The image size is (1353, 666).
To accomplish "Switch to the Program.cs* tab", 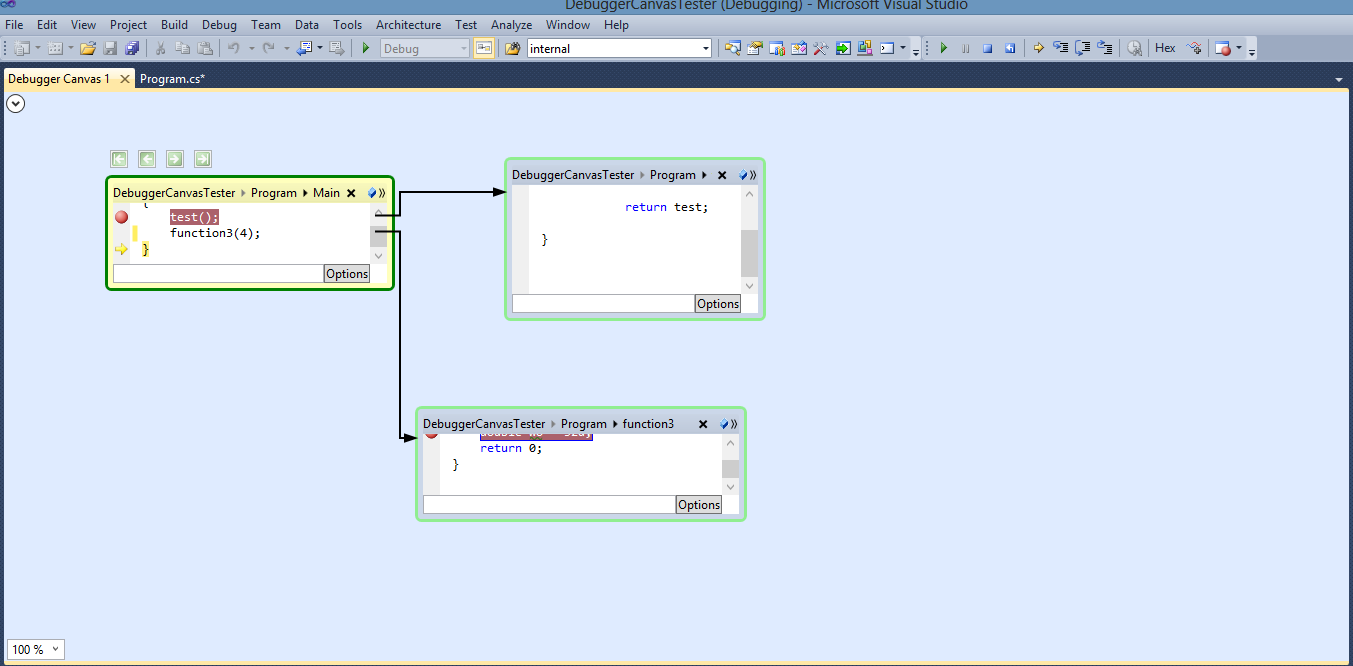I will pyautogui.click(x=172, y=78).
